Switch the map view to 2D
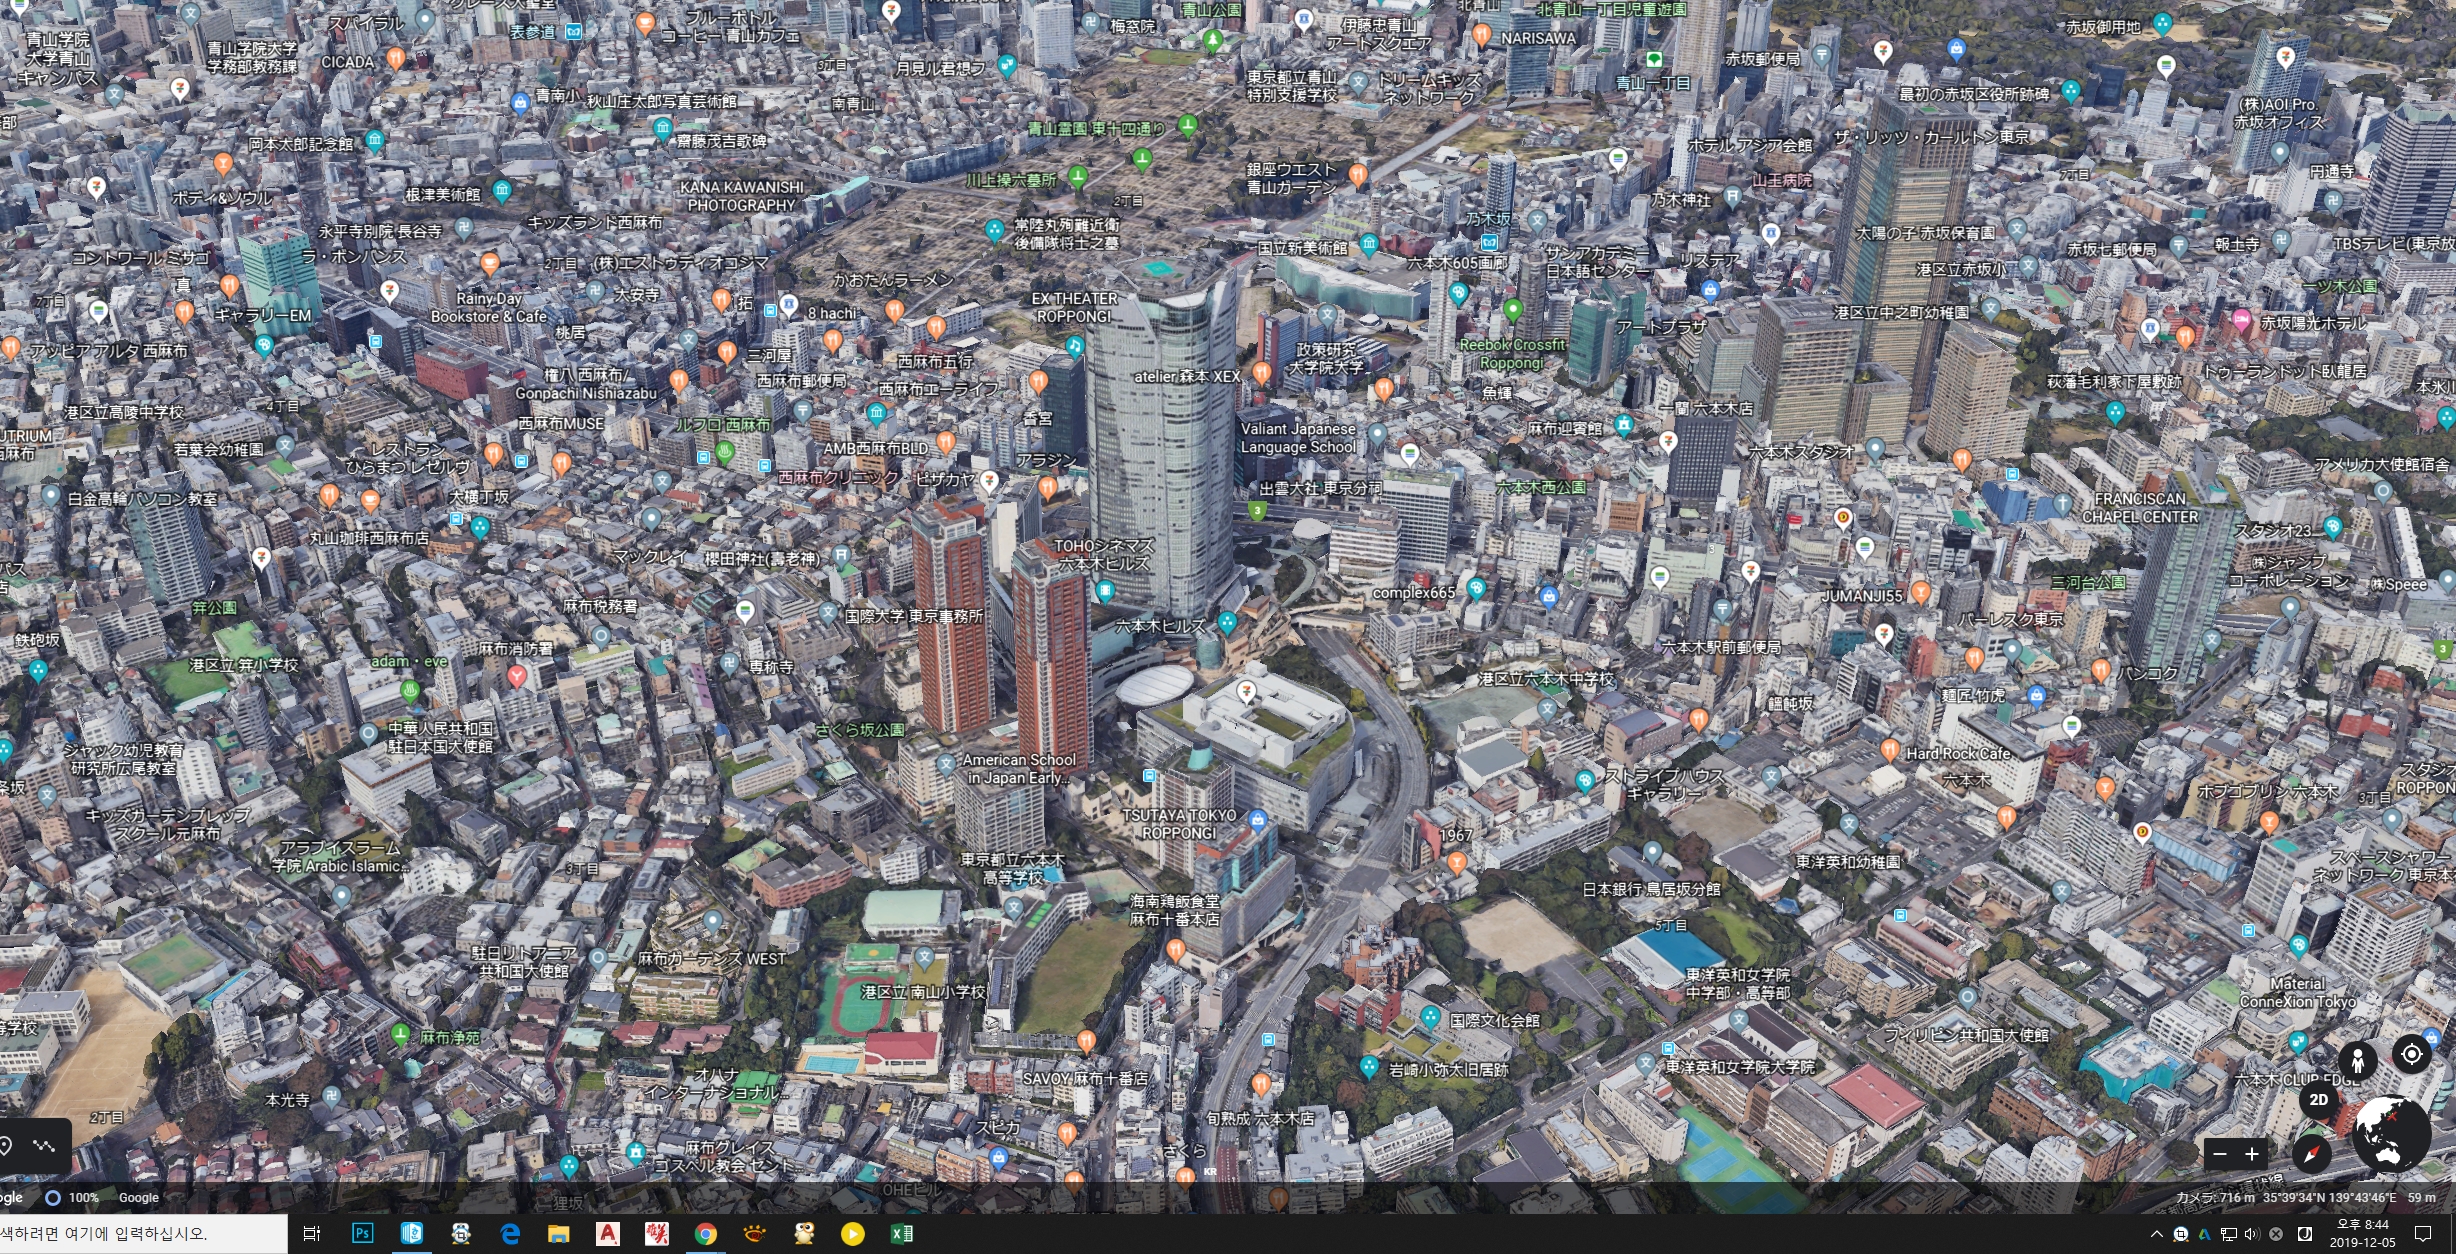Viewport: 2456px width, 1254px height. tap(2318, 1100)
